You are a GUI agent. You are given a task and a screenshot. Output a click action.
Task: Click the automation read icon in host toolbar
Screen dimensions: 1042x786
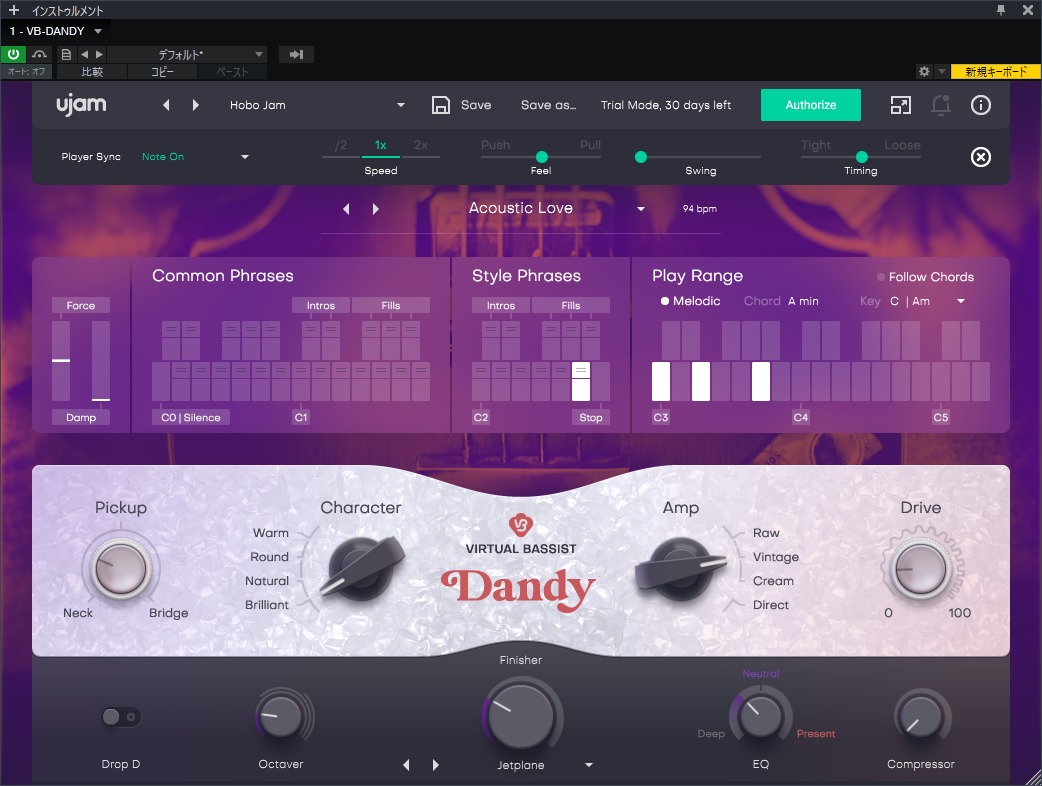click(39, 54)
